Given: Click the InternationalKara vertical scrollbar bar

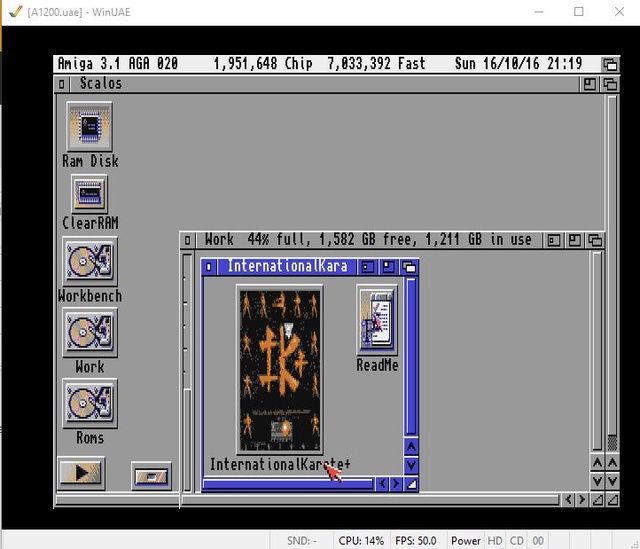Looking at the screenshot, I should [411, 356].
